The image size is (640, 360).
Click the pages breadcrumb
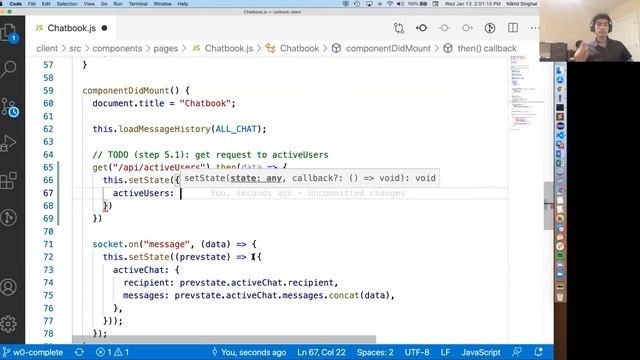[x=165, y=48]
